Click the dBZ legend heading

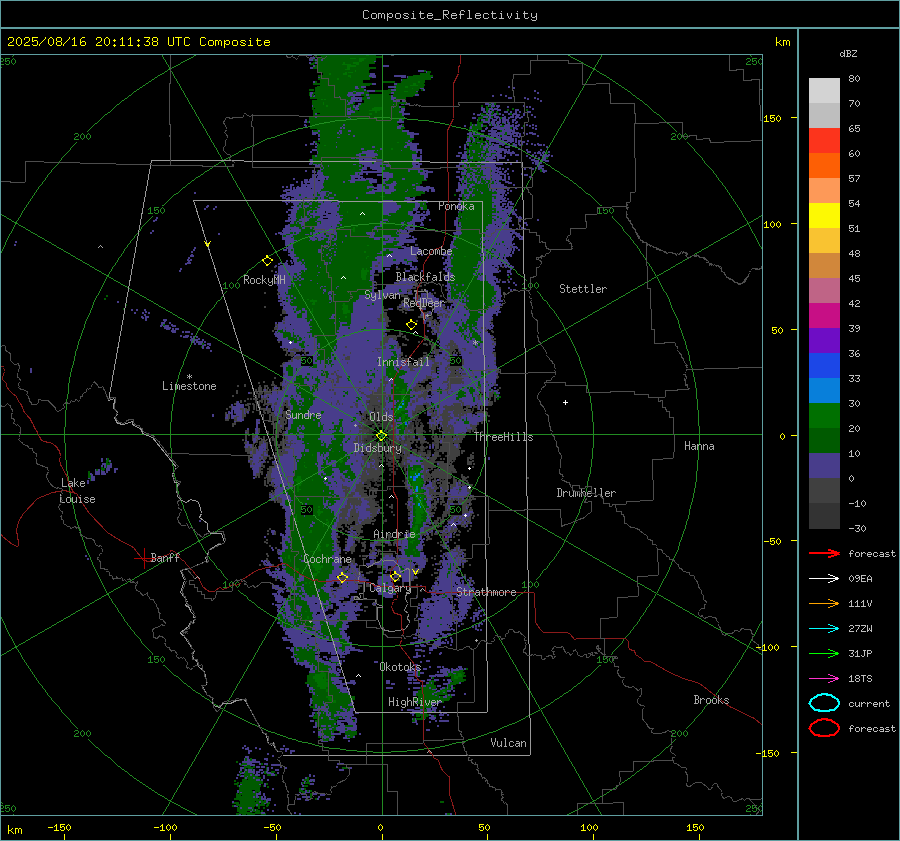click(848, 53)
